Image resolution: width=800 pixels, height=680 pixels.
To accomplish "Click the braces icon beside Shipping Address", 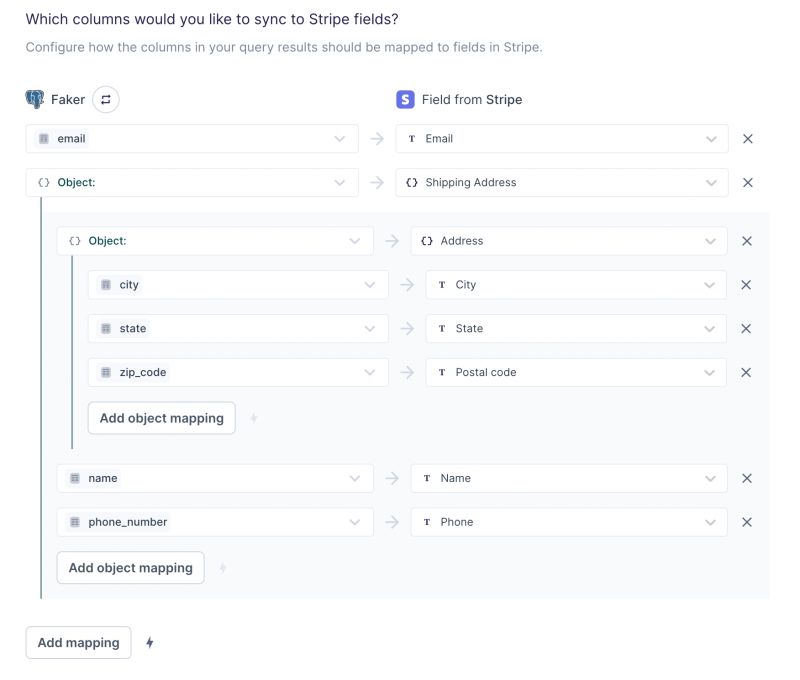I will pos(412,183).
